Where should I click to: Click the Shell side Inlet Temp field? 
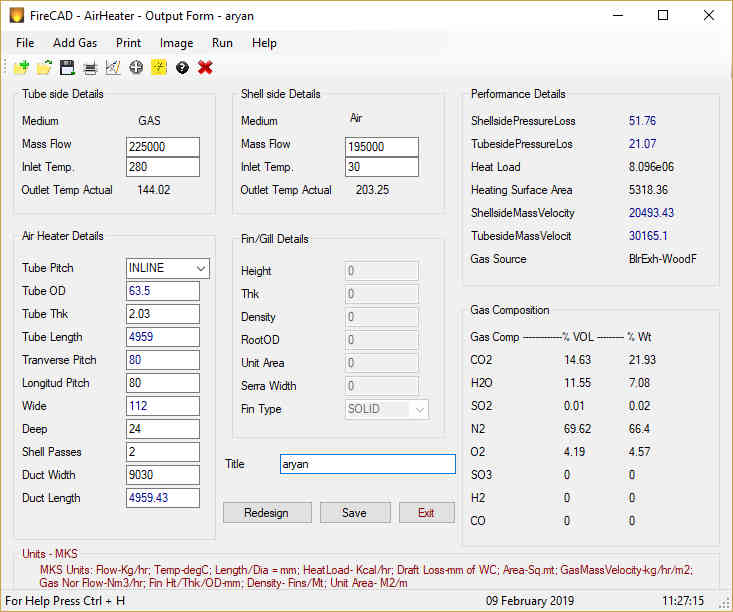381,167
